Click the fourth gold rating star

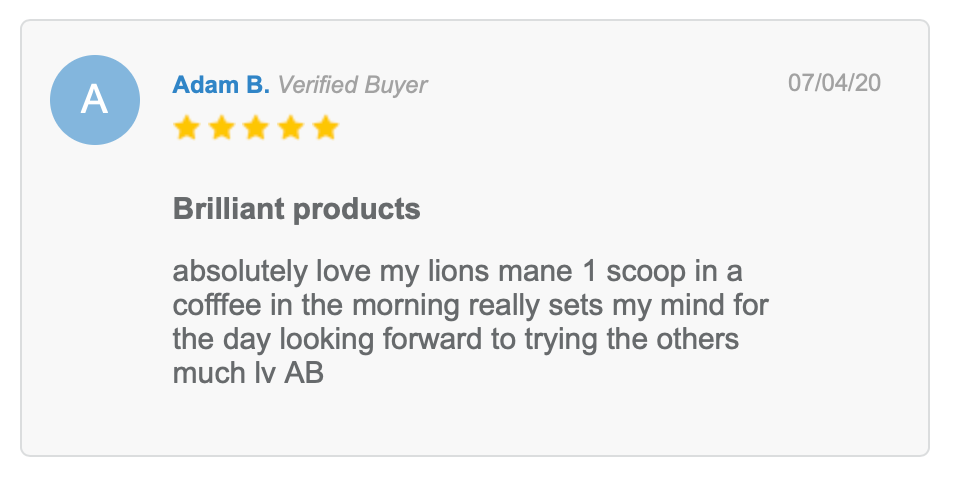click(x=291, y=128)
